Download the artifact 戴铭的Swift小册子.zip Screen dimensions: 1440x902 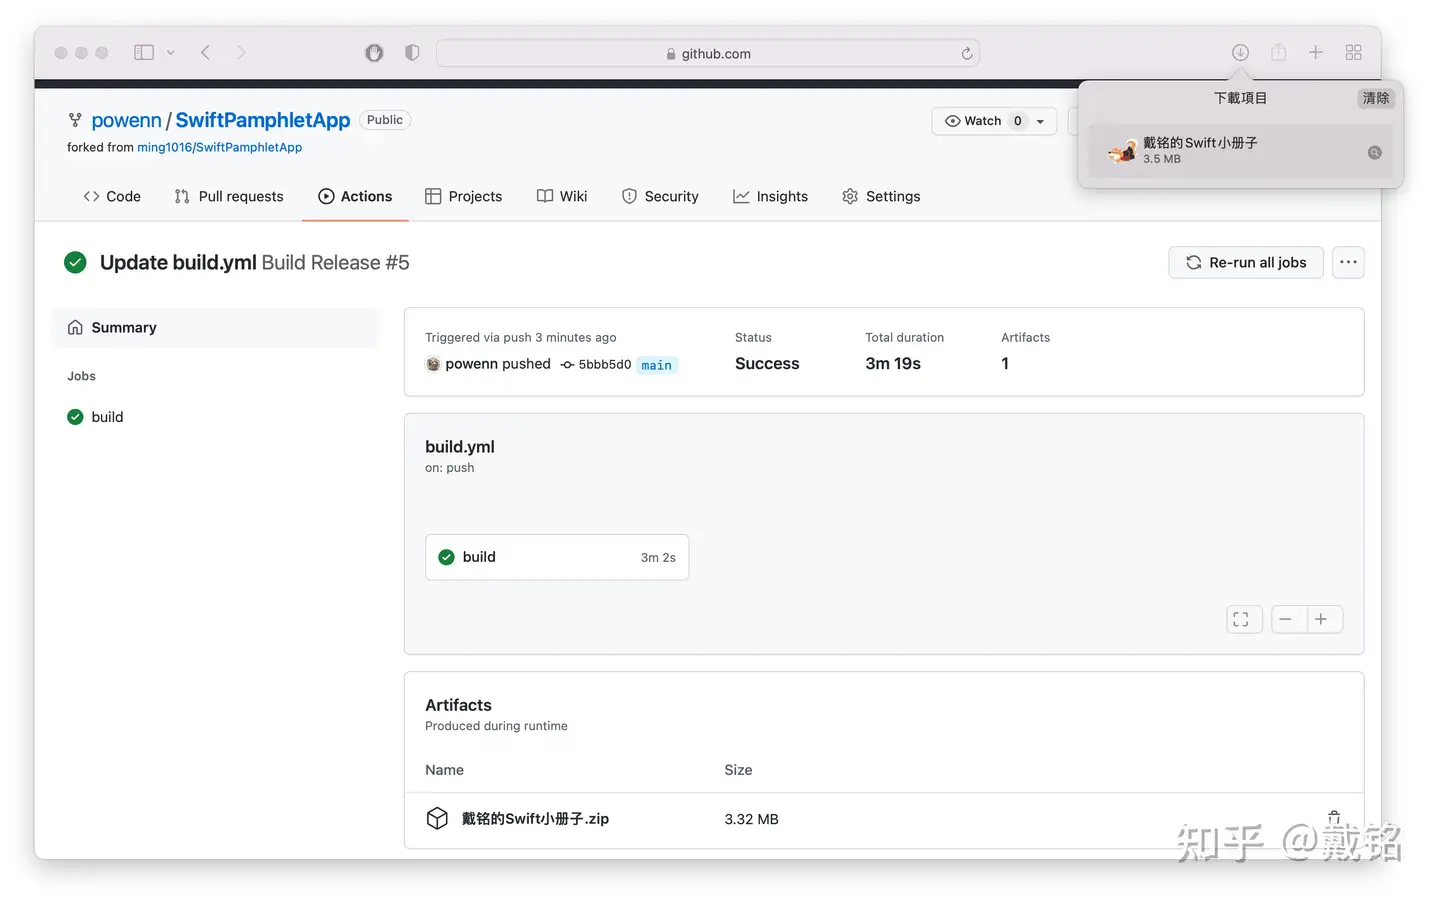click(x=535, y=819)
